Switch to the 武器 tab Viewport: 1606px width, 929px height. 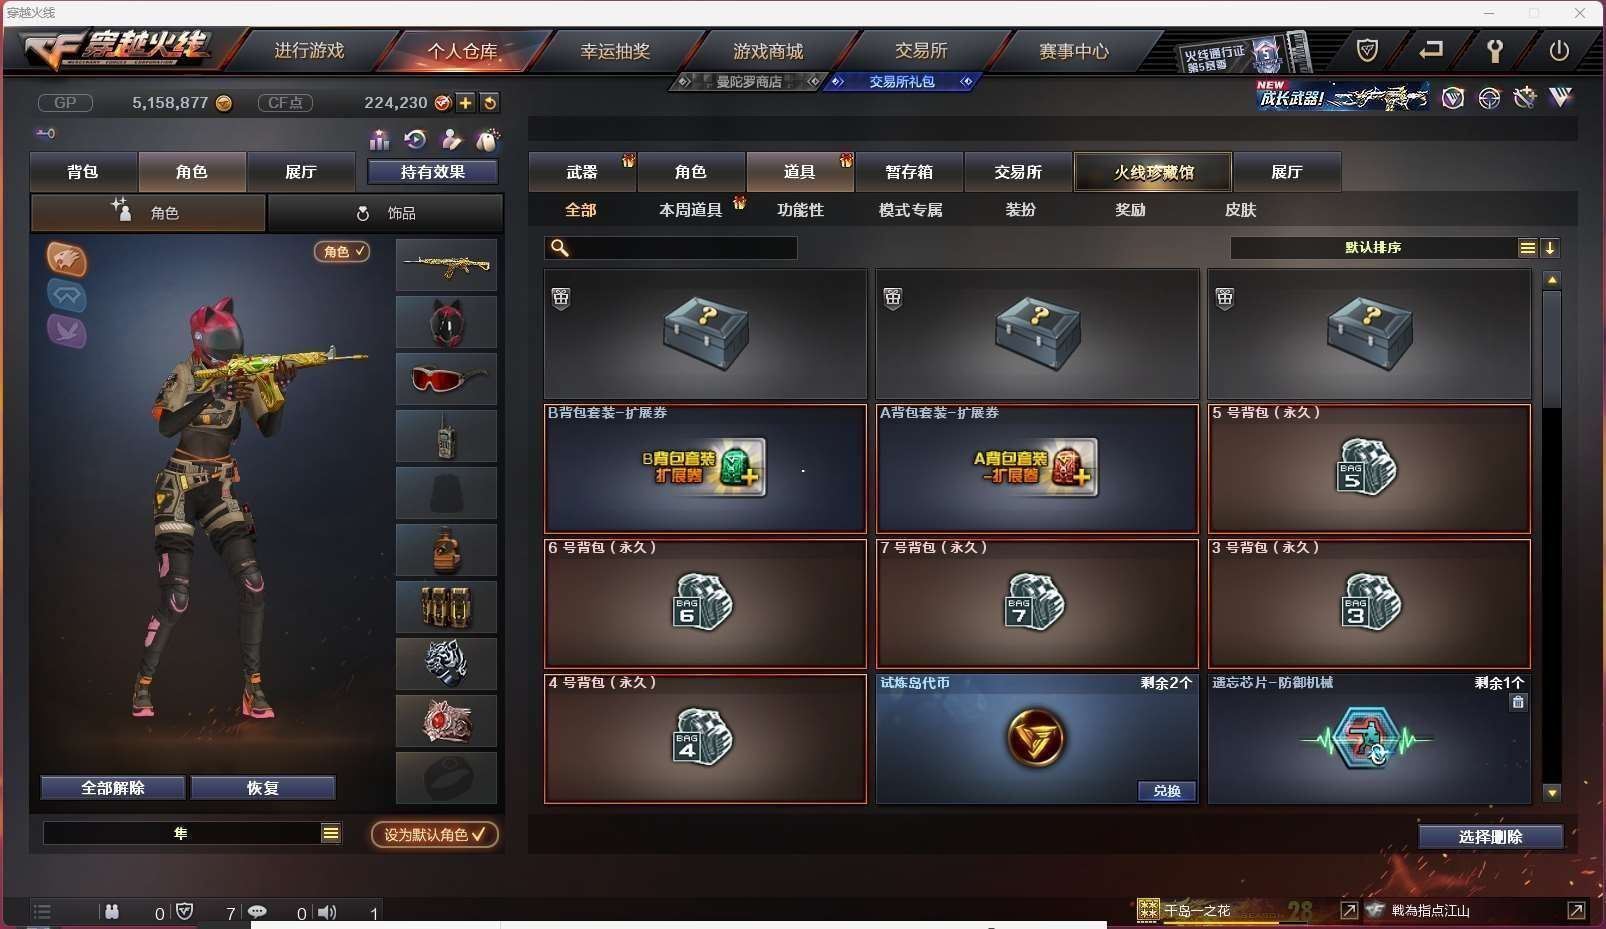[582, 172]
